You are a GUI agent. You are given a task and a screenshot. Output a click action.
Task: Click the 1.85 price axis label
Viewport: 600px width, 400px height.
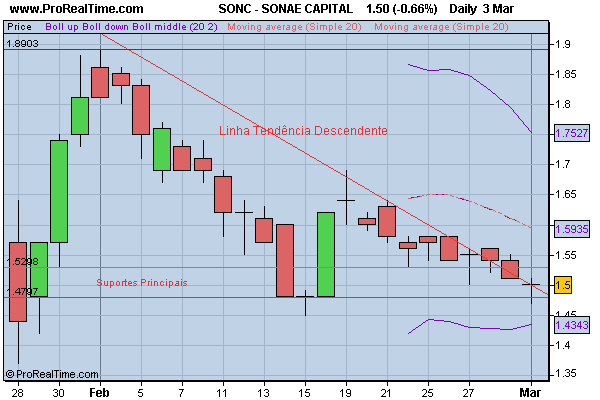[566, 74]
